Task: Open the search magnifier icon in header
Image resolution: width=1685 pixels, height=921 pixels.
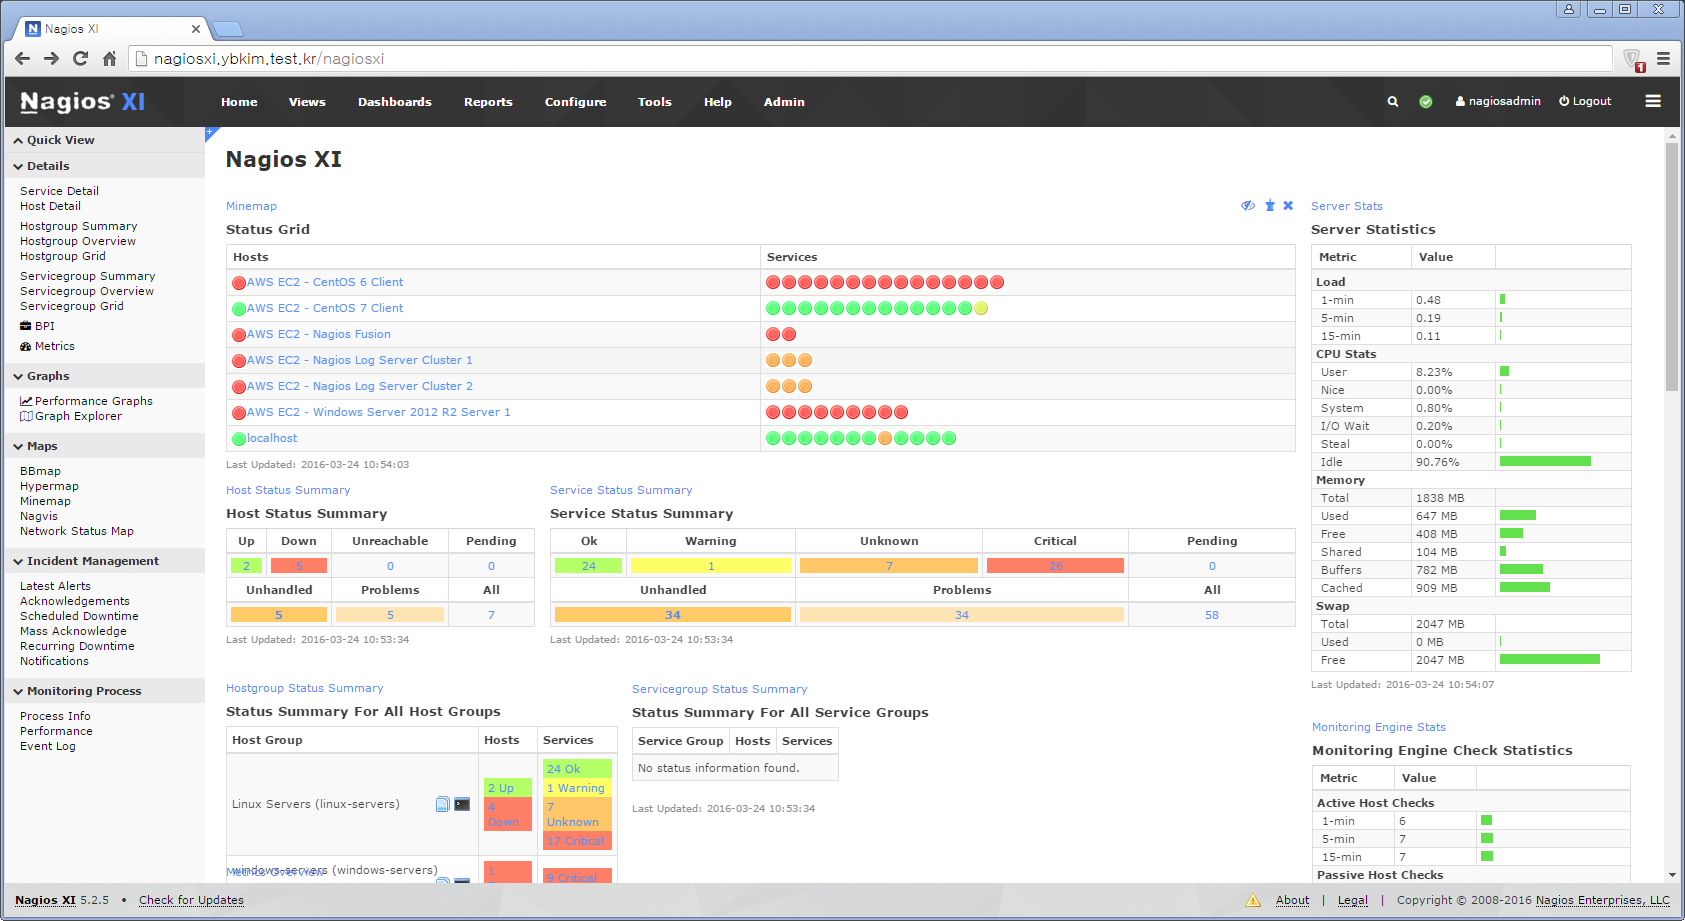Action: pyautogui.click(x=1392, y=102)
